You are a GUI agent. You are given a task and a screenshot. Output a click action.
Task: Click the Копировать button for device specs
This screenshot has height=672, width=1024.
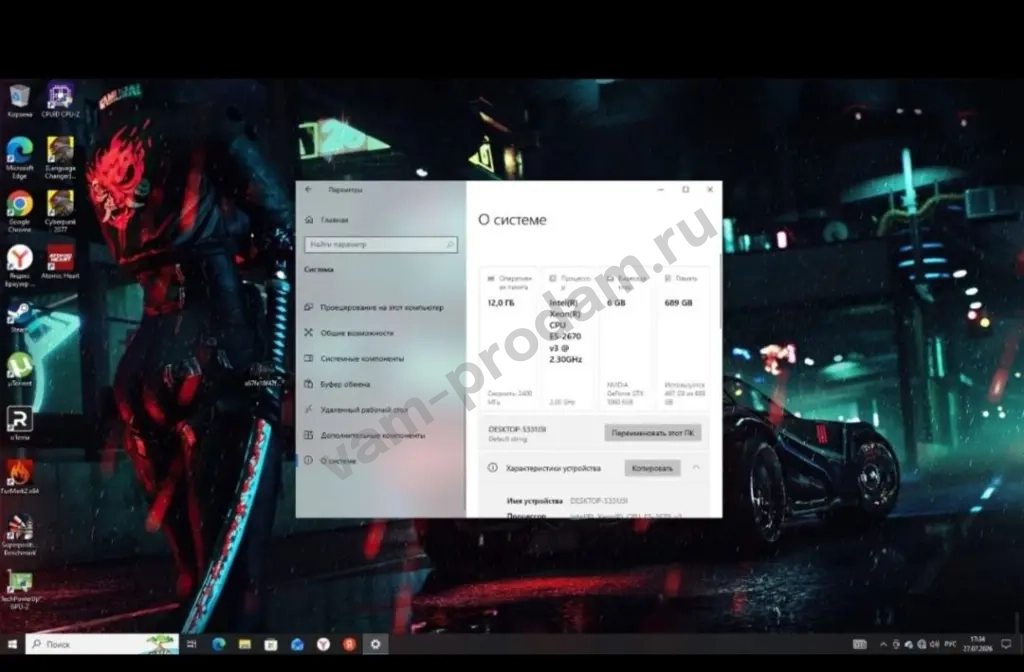click(652, 468)
